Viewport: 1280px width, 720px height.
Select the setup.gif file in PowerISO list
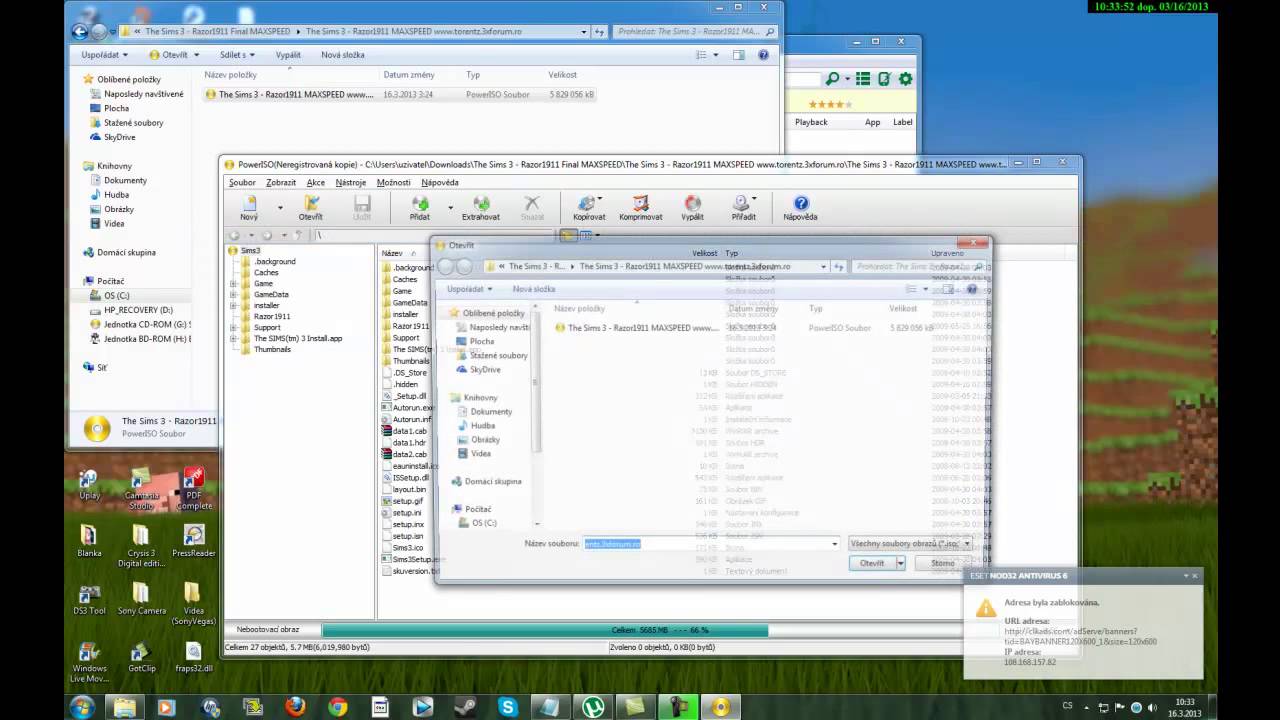[408, 501]
